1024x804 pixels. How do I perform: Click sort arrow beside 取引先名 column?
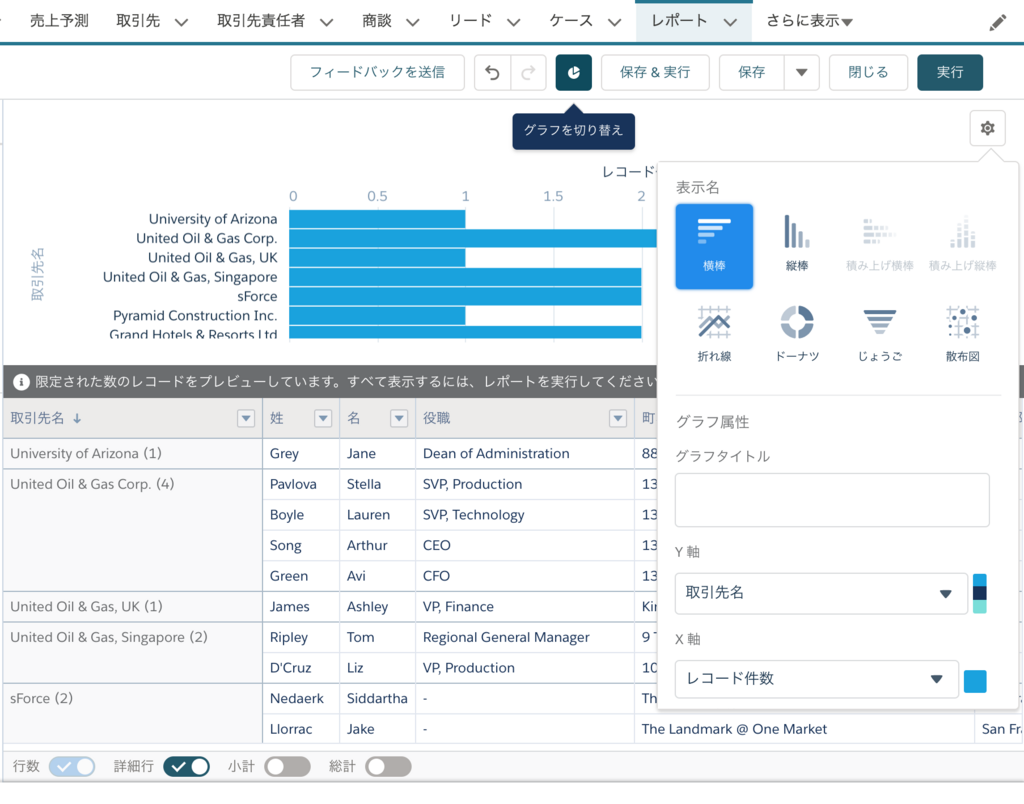[x=77, y=419]
